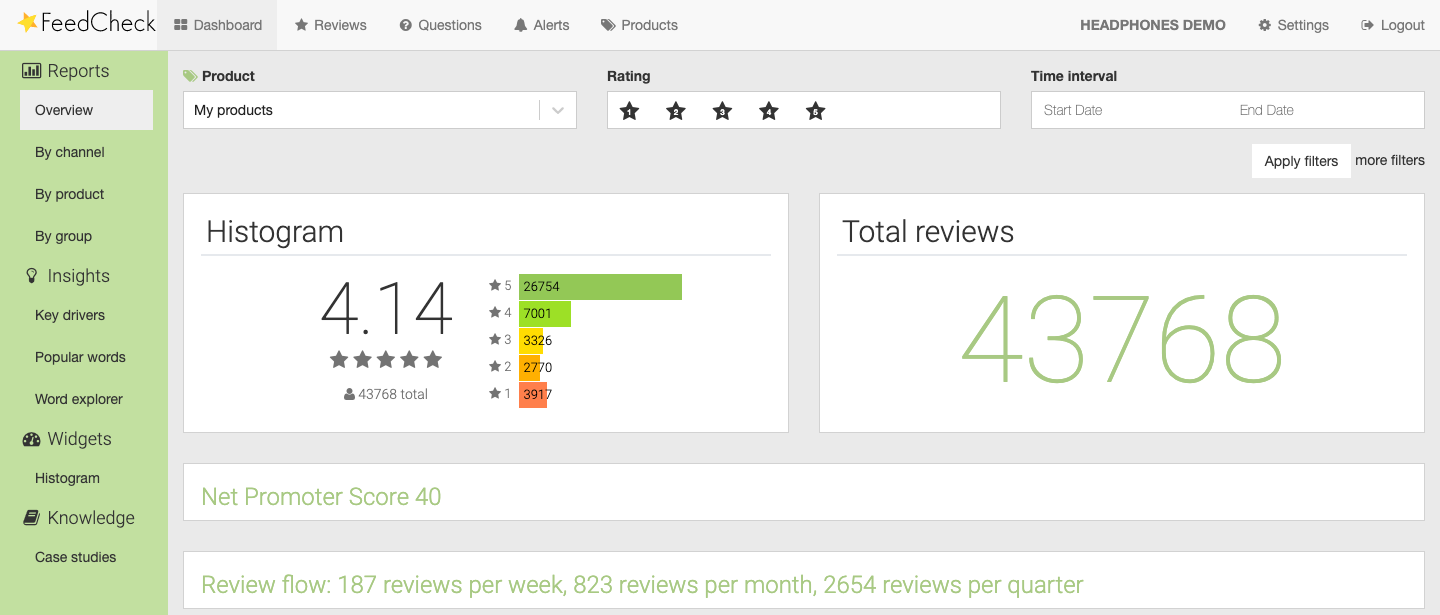Toggle the 3-star rating filter
Screen dimensions: 1440x615
722,111
